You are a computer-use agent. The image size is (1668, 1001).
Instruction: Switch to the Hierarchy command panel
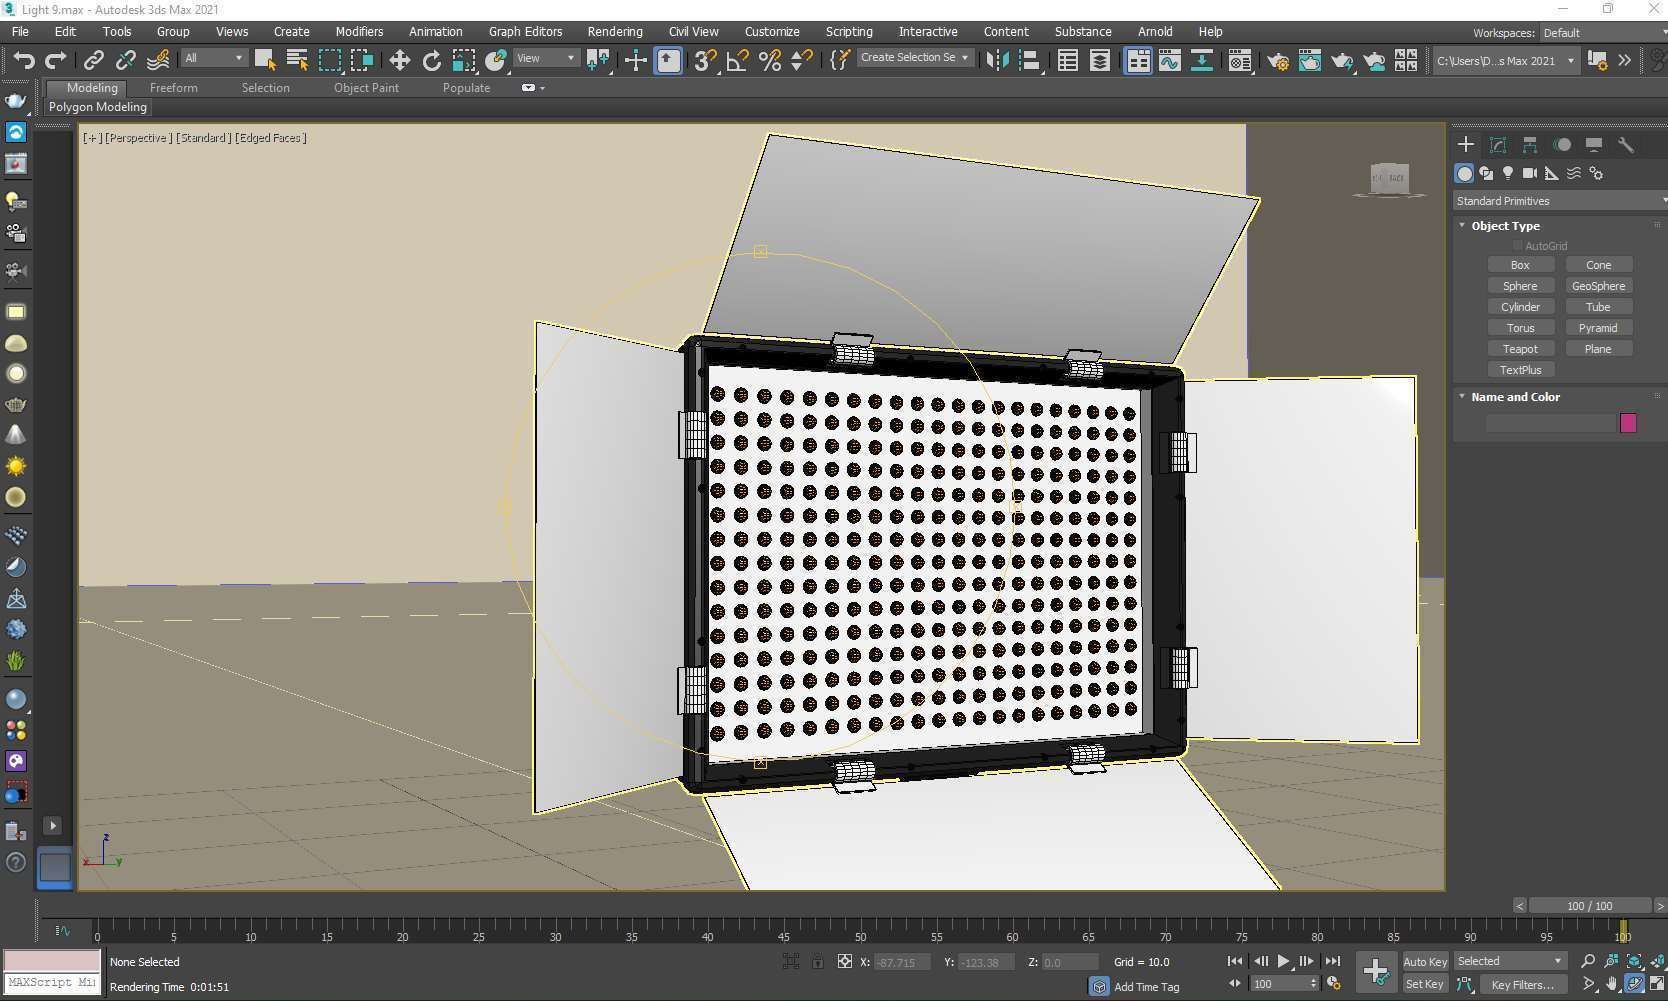(x=1530, y=145)
